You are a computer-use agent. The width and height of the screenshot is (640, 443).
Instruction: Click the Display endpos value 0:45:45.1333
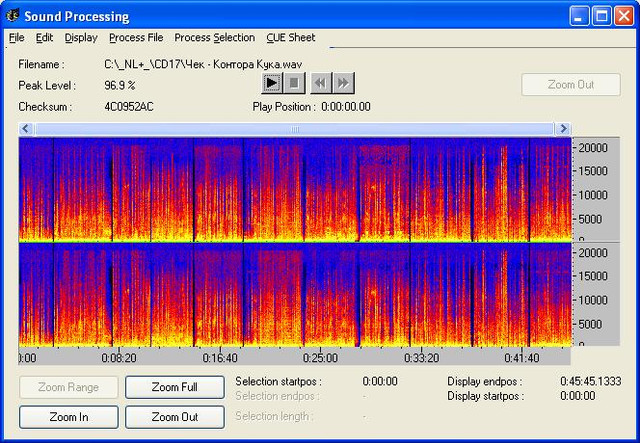591,381
